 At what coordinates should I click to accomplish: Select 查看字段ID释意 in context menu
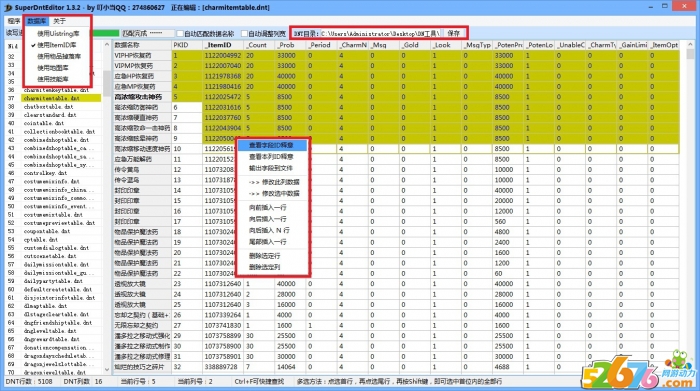[x=271, y=145]
